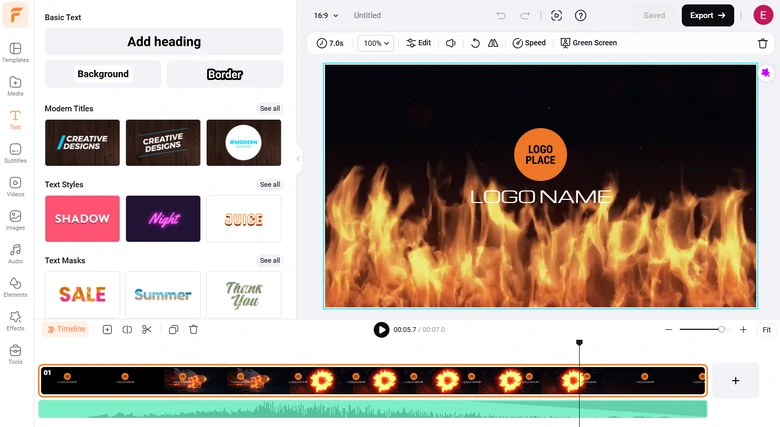This screenshot has width=780, height=427.
Task: Toggle the Timeline view button
Action: click(66, 329)
